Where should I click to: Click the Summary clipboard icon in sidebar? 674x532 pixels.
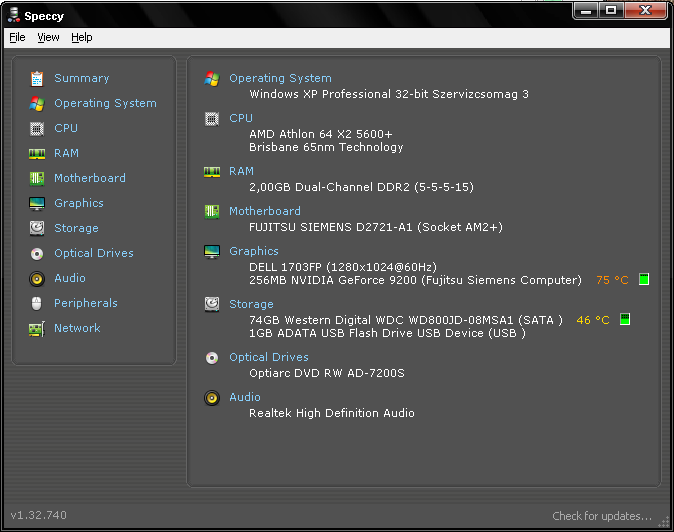pyautogui.click(x=37, y=78)
